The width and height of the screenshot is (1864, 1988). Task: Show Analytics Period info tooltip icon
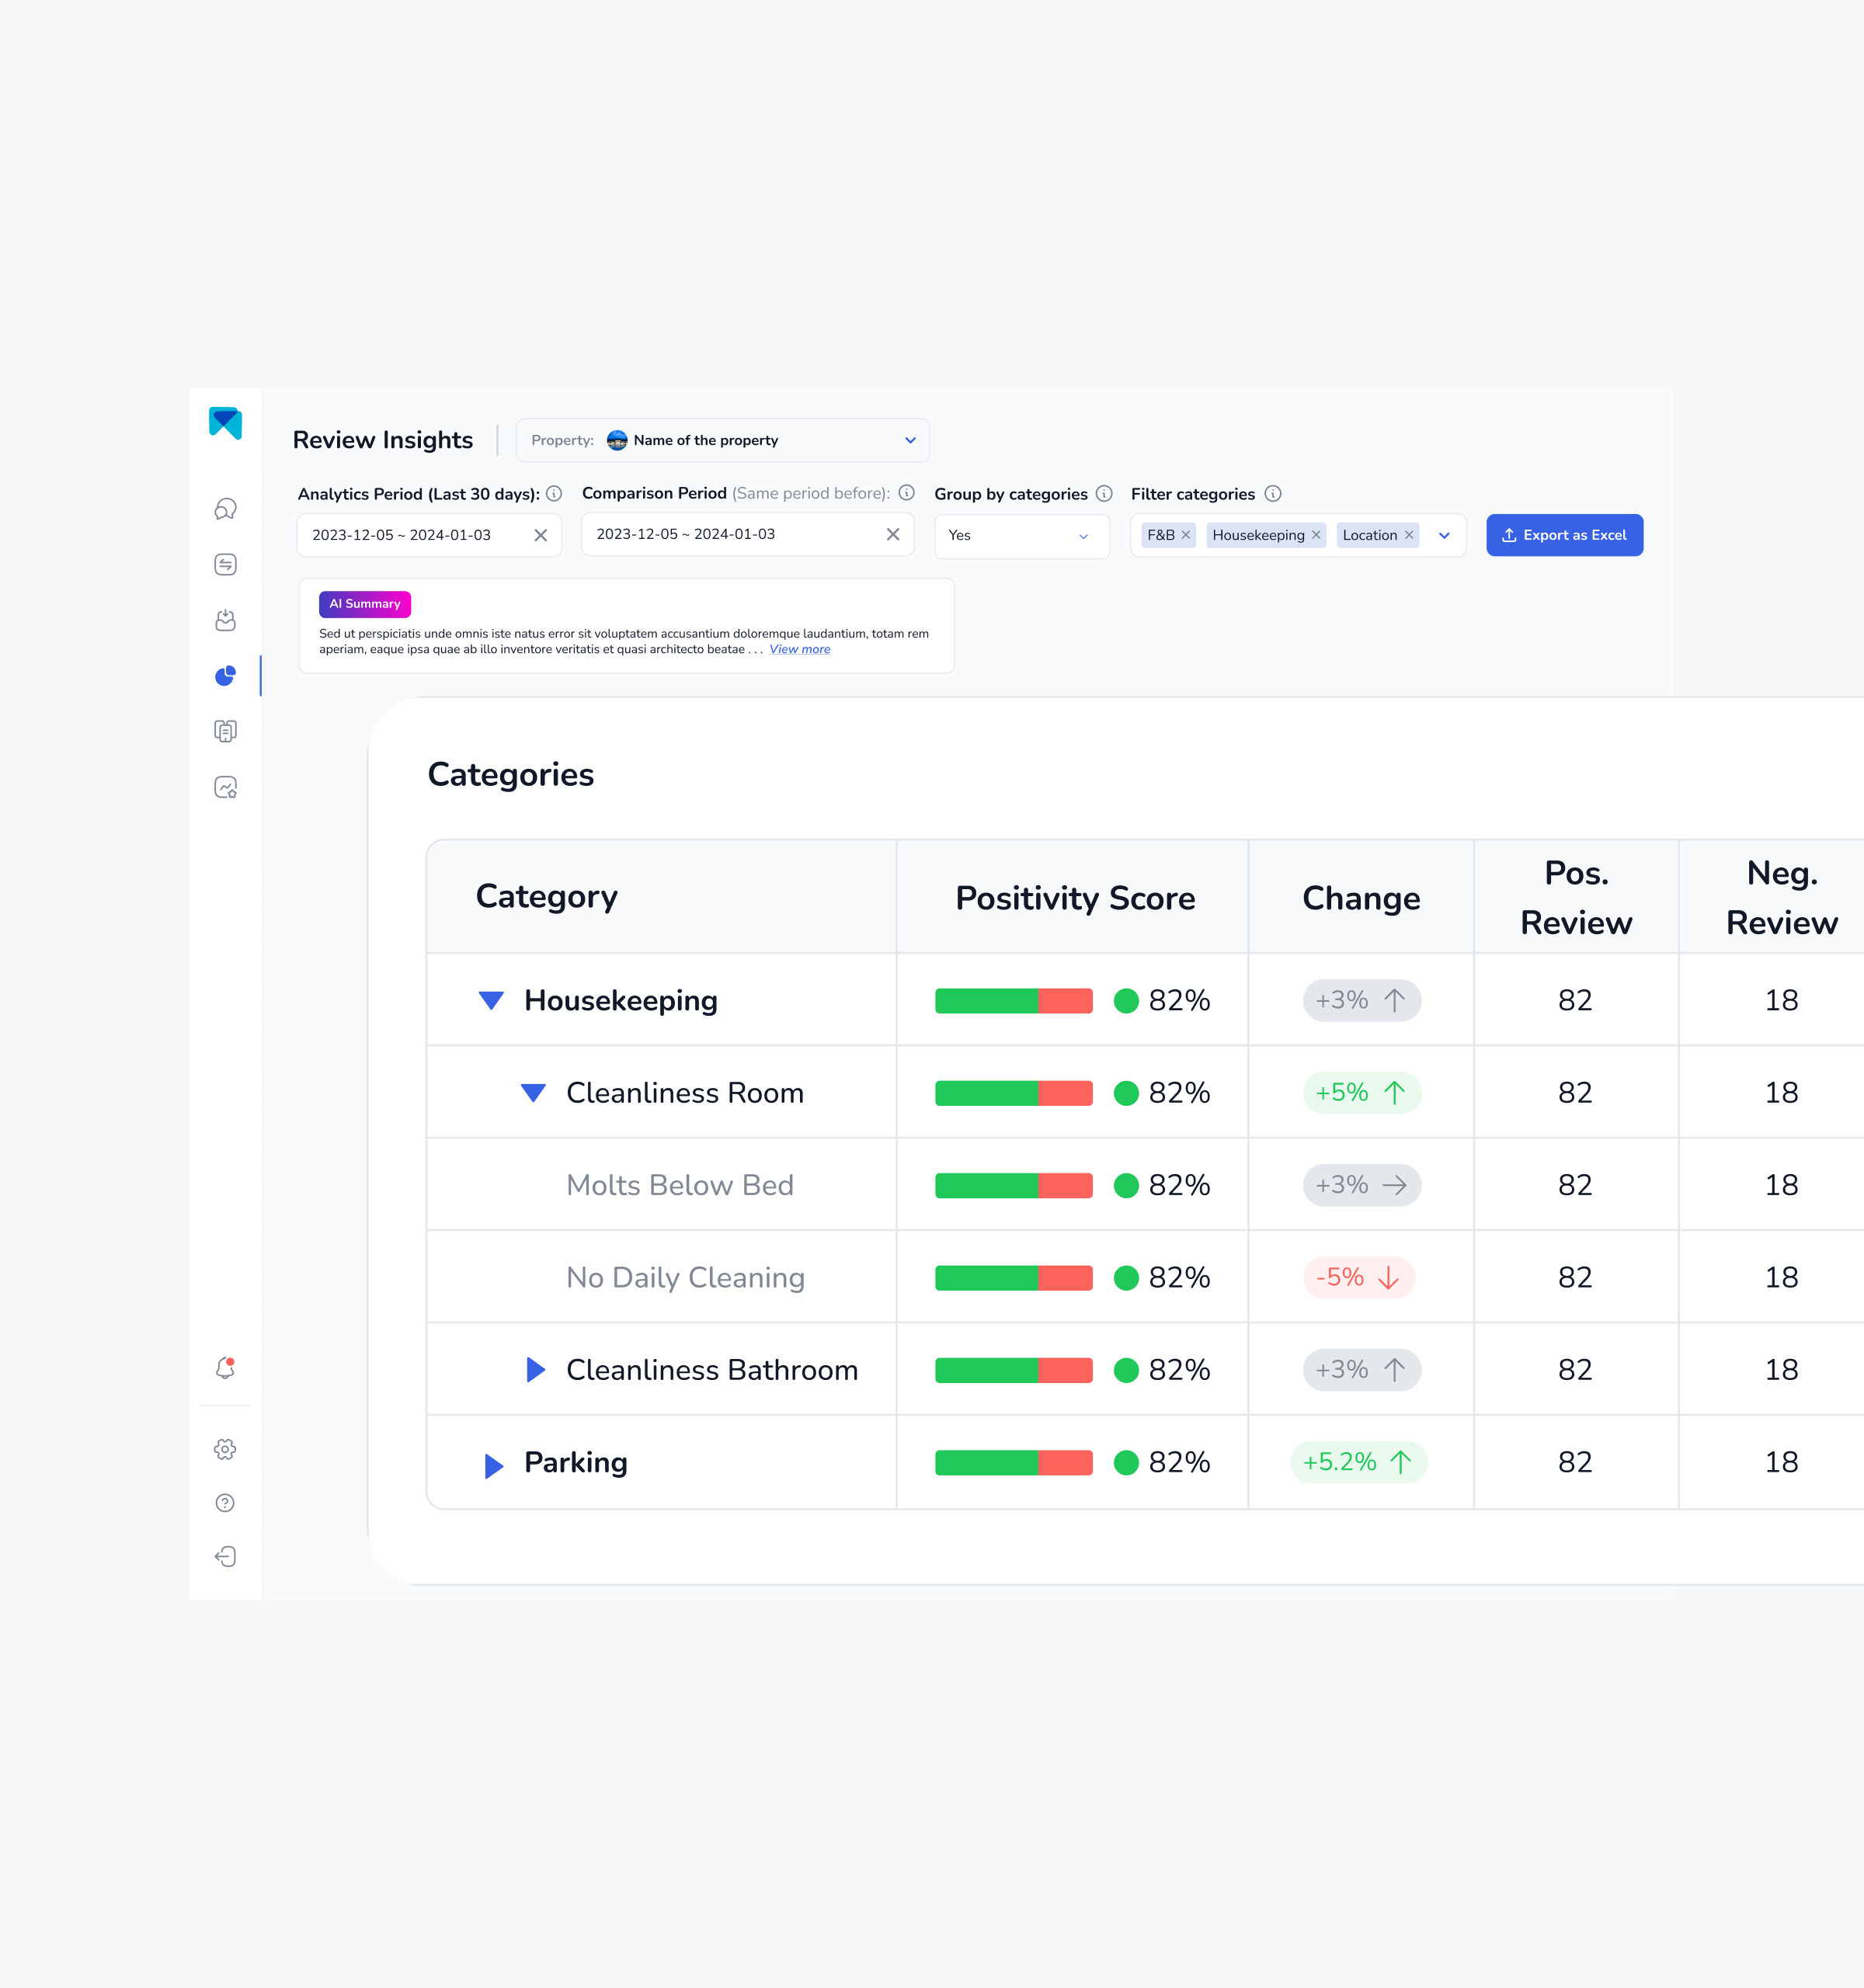click(x=554, y=494)
